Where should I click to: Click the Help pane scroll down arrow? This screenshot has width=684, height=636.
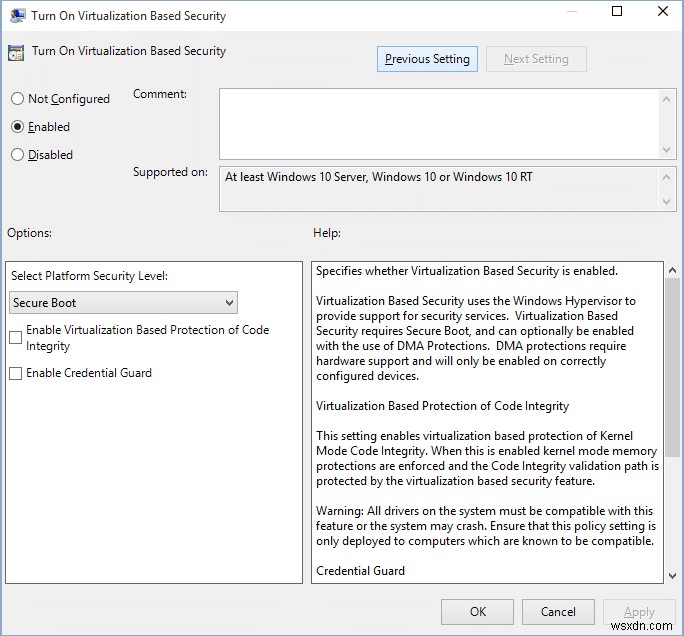pyautogui.click(x=673, y=576)
